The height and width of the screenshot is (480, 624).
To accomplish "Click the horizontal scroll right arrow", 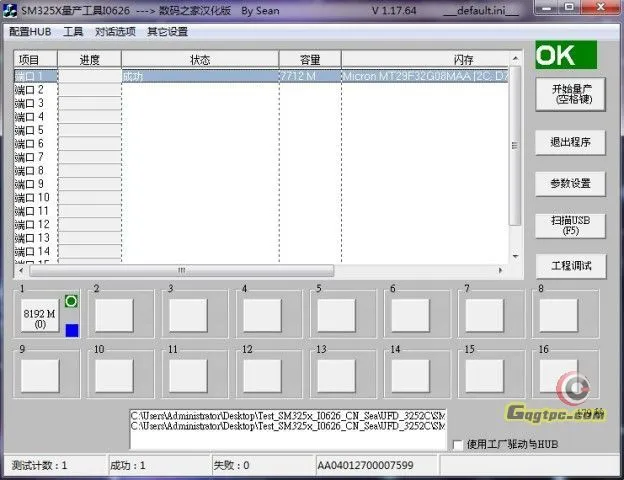I will [500, 270].
